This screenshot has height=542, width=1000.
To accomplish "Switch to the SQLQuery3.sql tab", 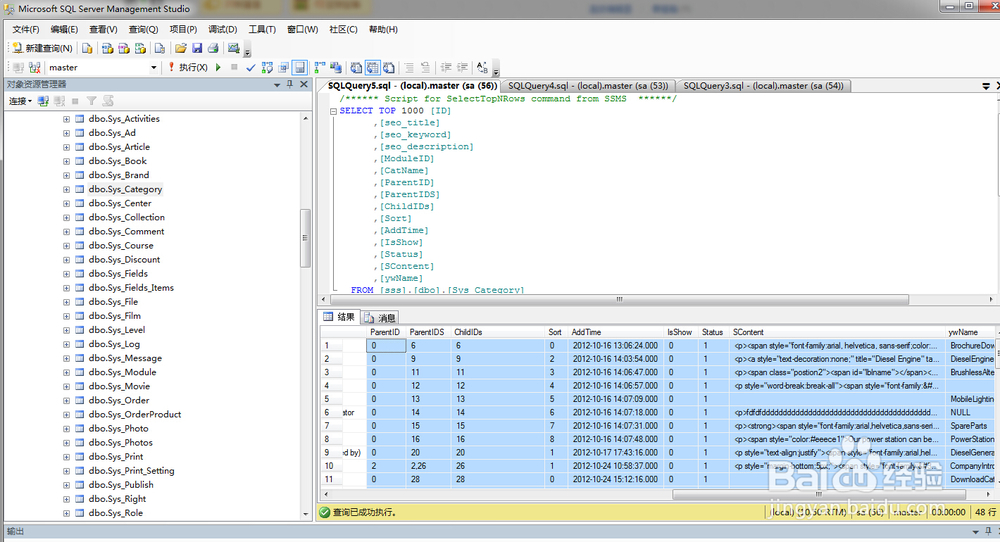I will coord(763,85).
